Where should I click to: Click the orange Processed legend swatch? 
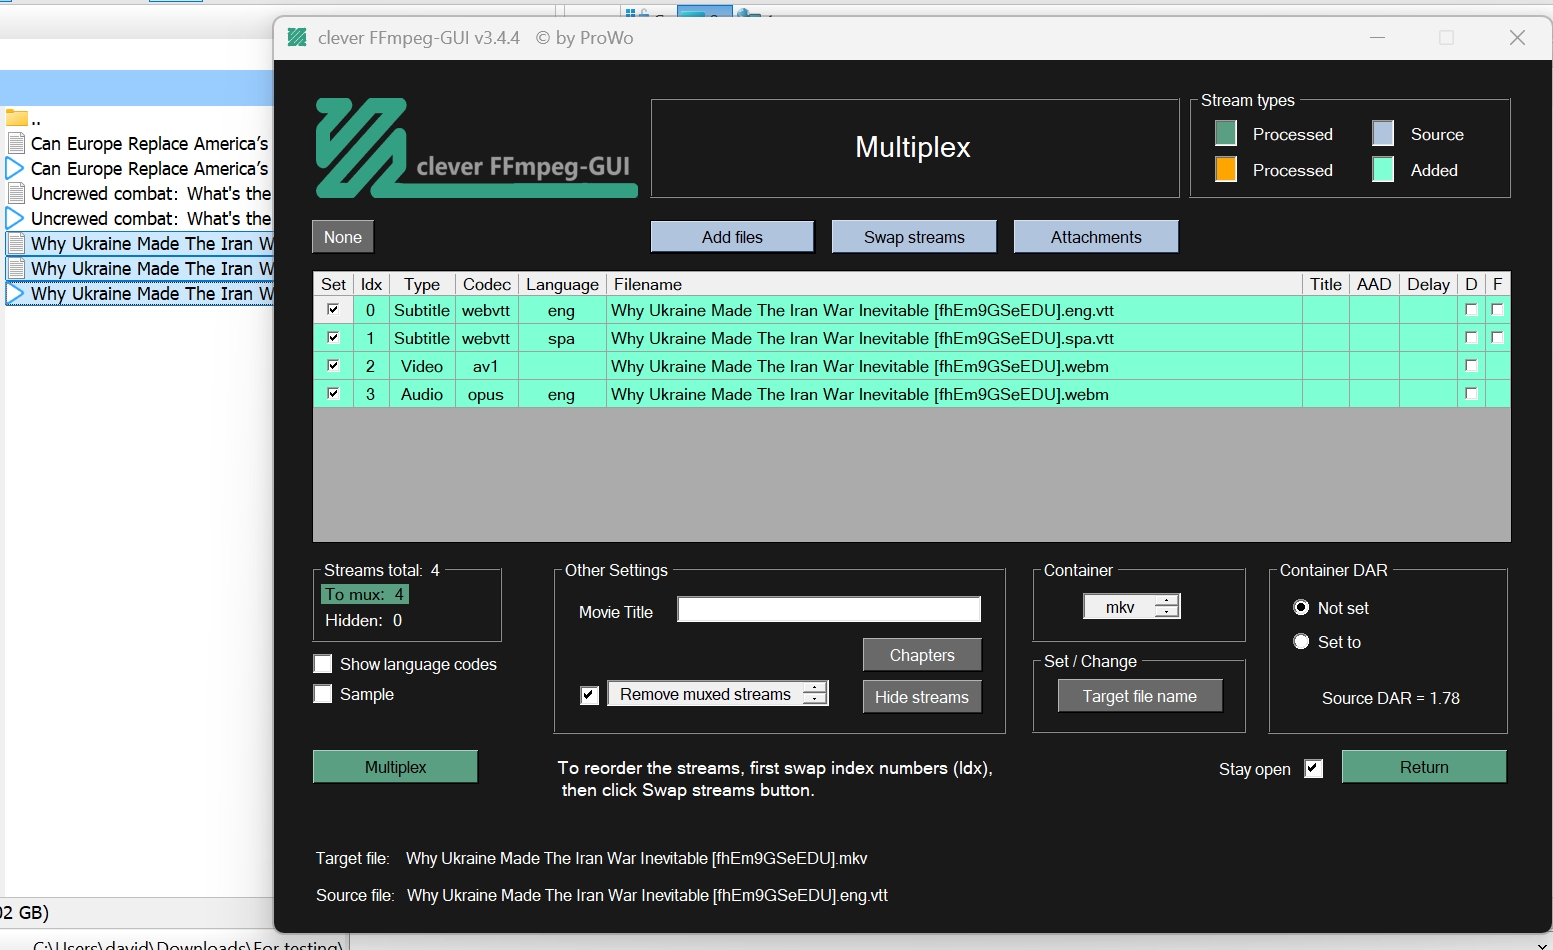(x=1226, y=169)
